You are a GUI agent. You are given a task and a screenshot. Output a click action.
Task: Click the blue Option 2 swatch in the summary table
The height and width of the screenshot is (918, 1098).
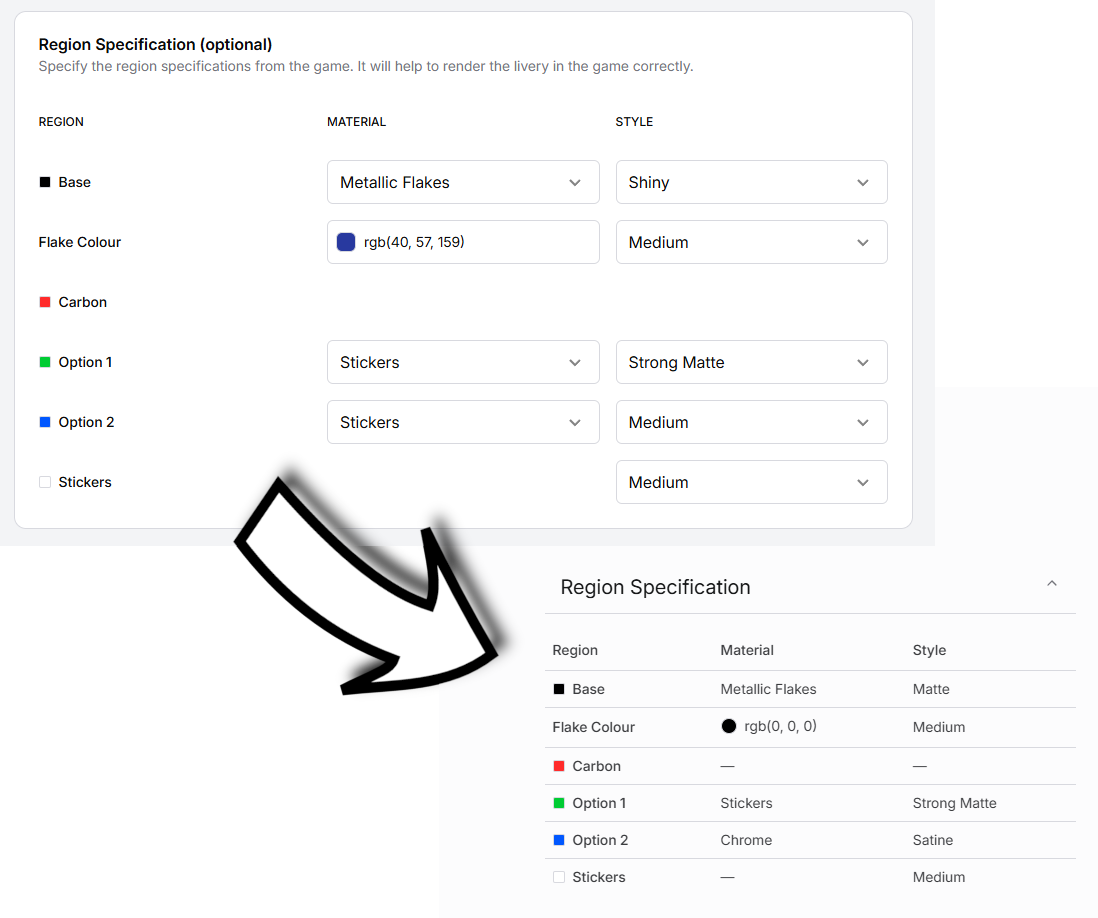[559, 840]
